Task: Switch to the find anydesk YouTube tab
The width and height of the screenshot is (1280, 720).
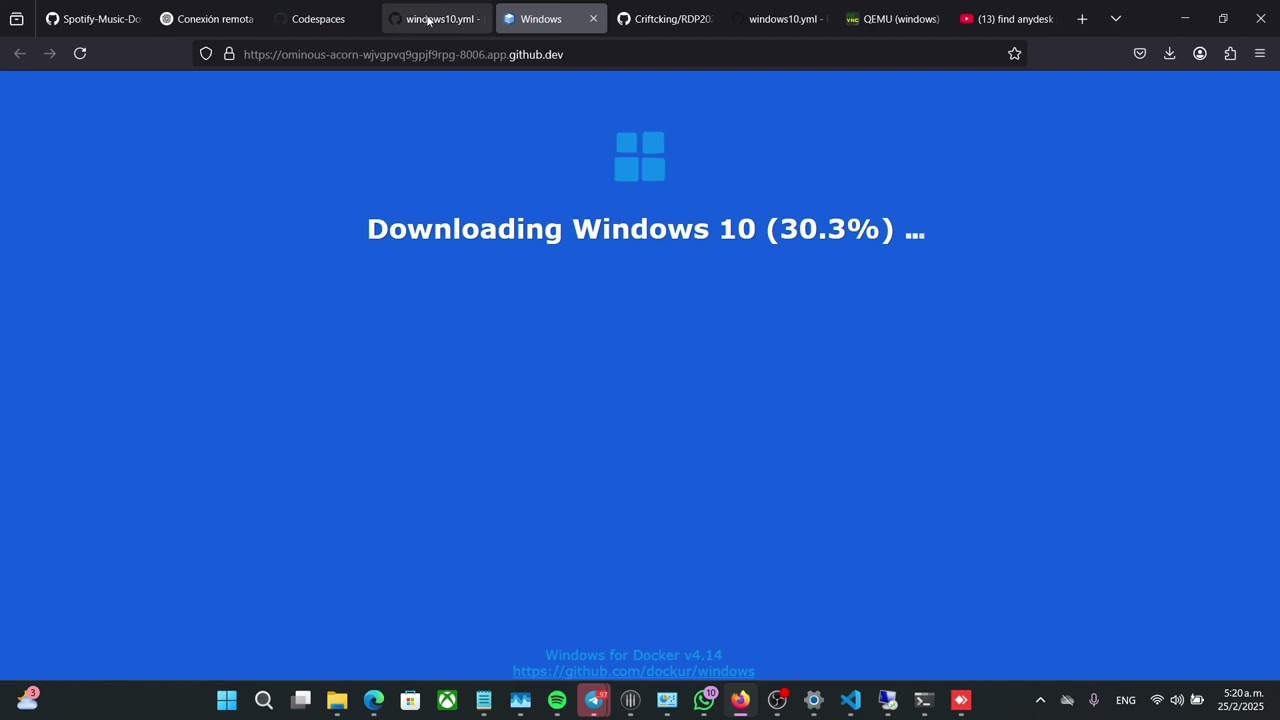Action: coord(1007,19)
